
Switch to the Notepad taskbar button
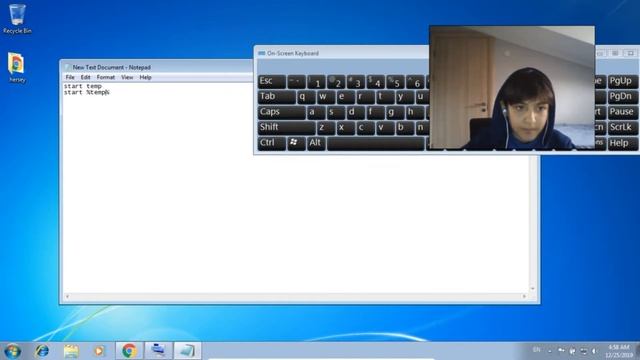(x=187, y=351)
